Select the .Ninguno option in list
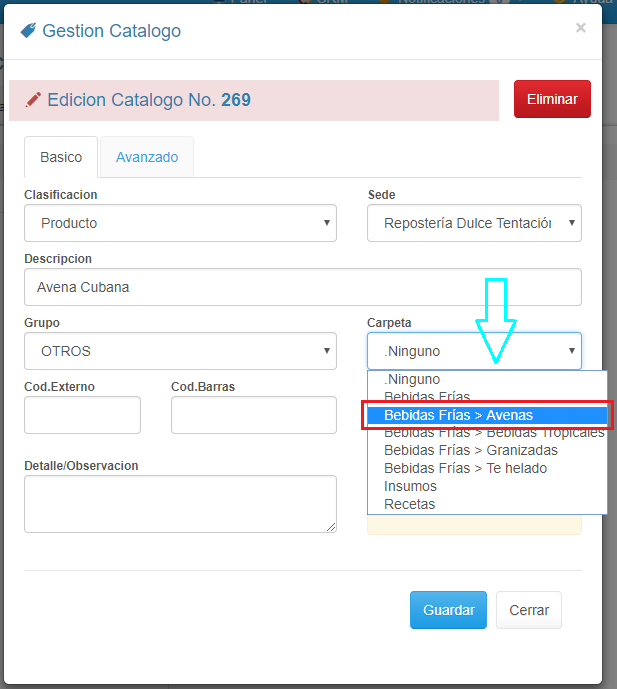Viewport: 617px width, 689px height. tap(412, 379)
